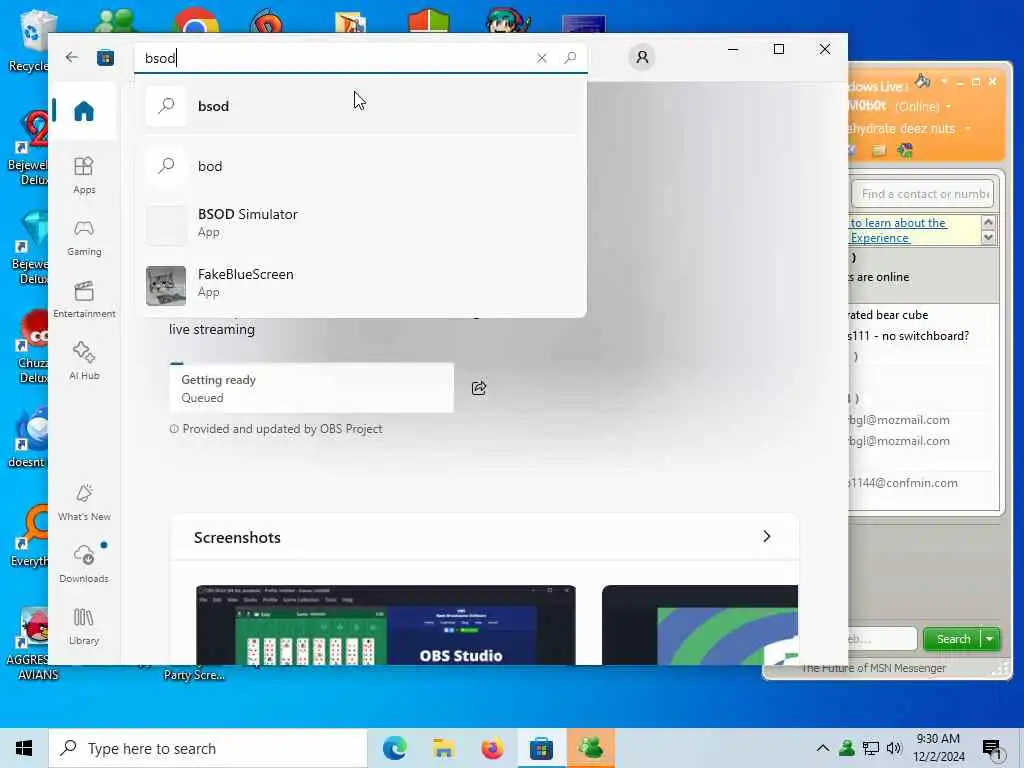Open the Gaming section in Store sidebar
The image size is (1024, 768).
pos(84,238)
